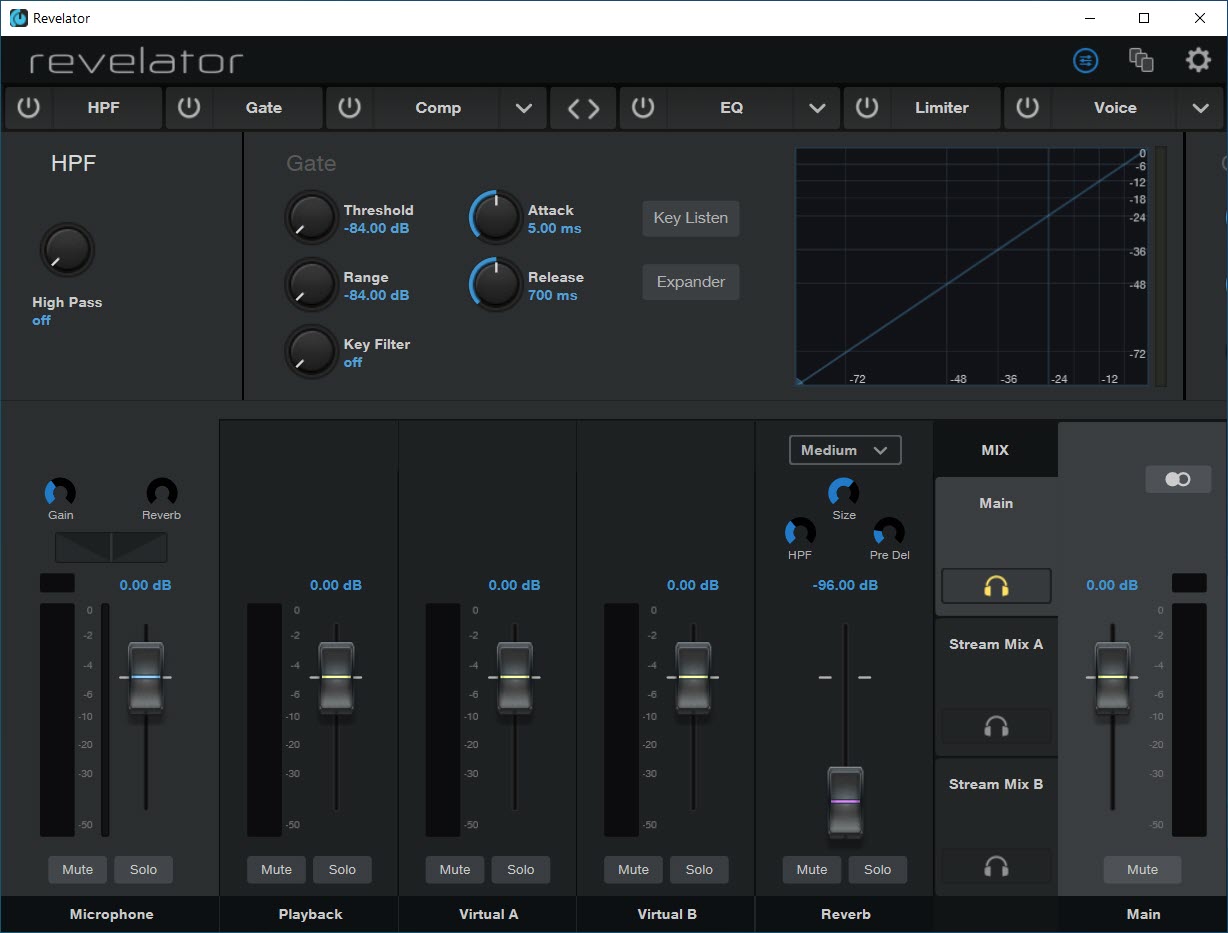1228x933 pixels.
Task: Click the Gate Attack knob
Action: 496,217
